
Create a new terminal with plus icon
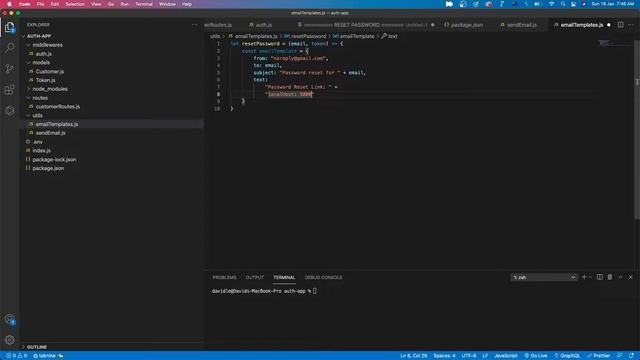click(x=584, y=277)
